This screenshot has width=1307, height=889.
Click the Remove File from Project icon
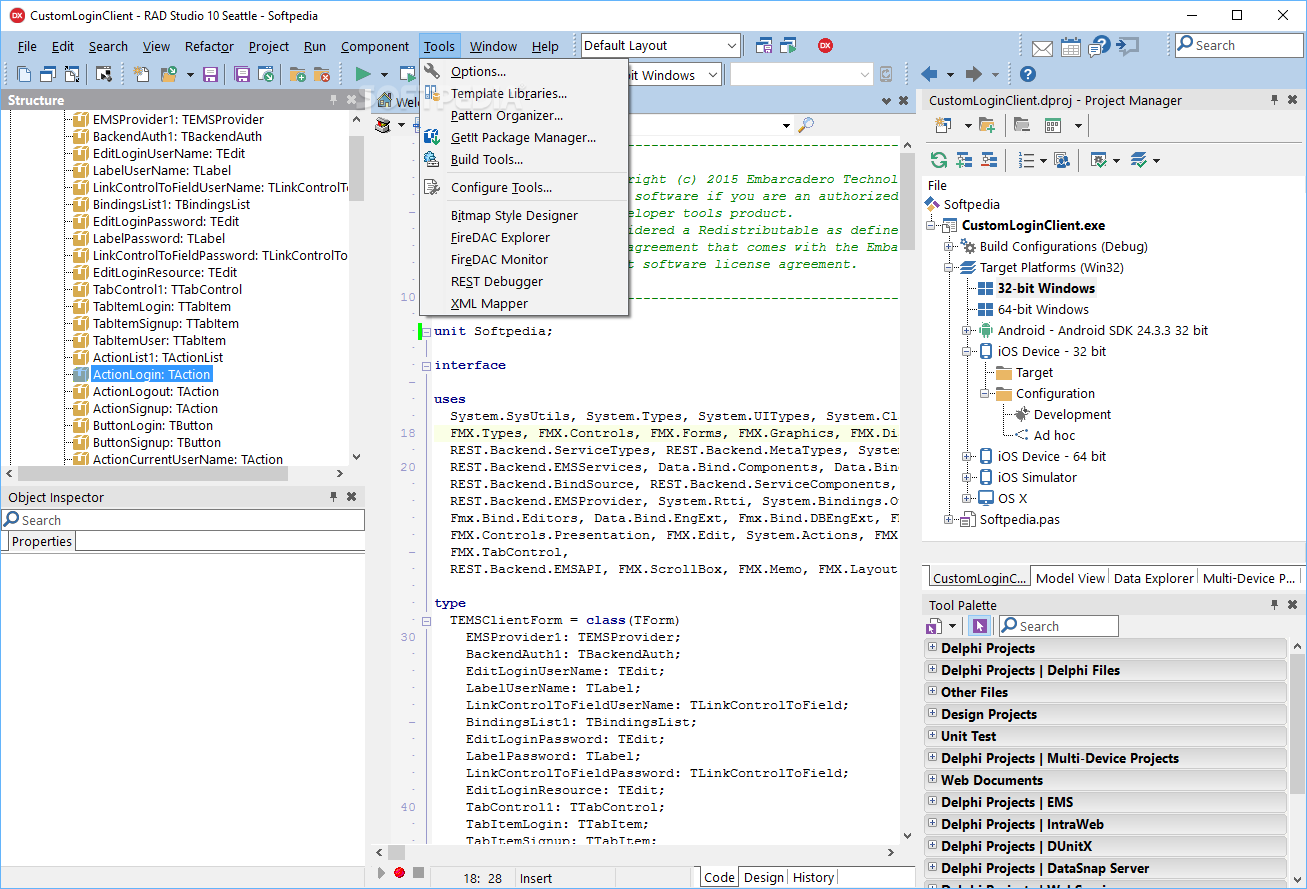coord(321,75)
